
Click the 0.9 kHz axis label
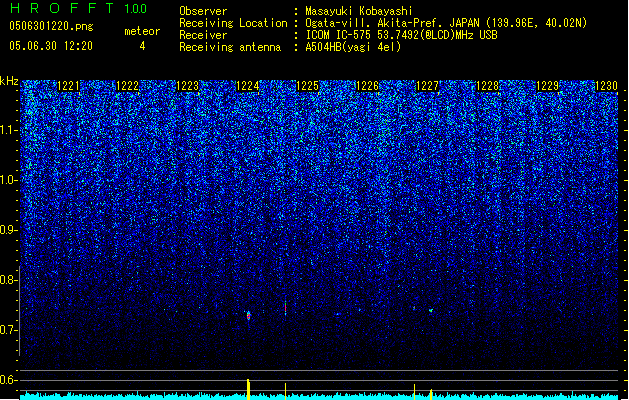click(x=8, y=230)
